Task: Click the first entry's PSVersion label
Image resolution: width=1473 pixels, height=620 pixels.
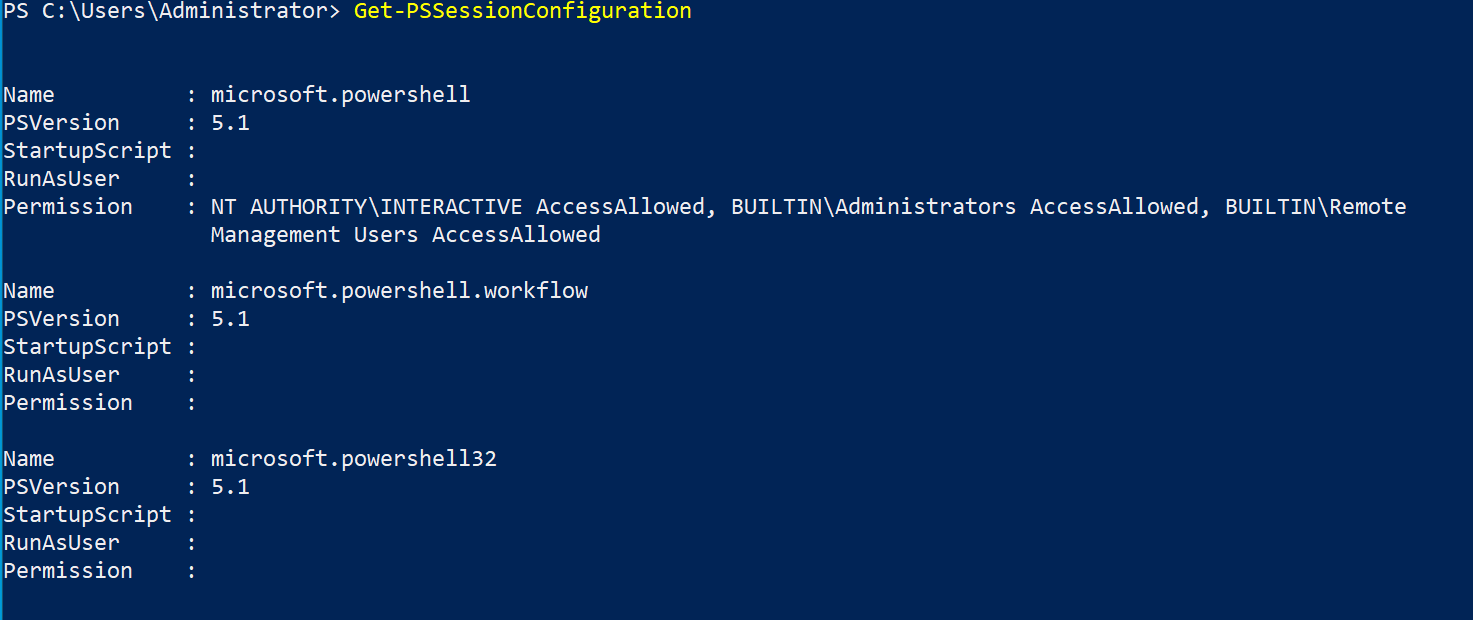Action: [61, 123]
